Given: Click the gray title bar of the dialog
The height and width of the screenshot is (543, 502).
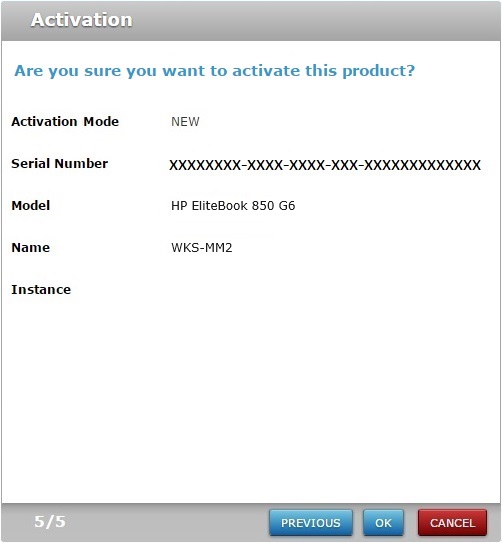Looking at the screenshot, I should tap(312, 21).
